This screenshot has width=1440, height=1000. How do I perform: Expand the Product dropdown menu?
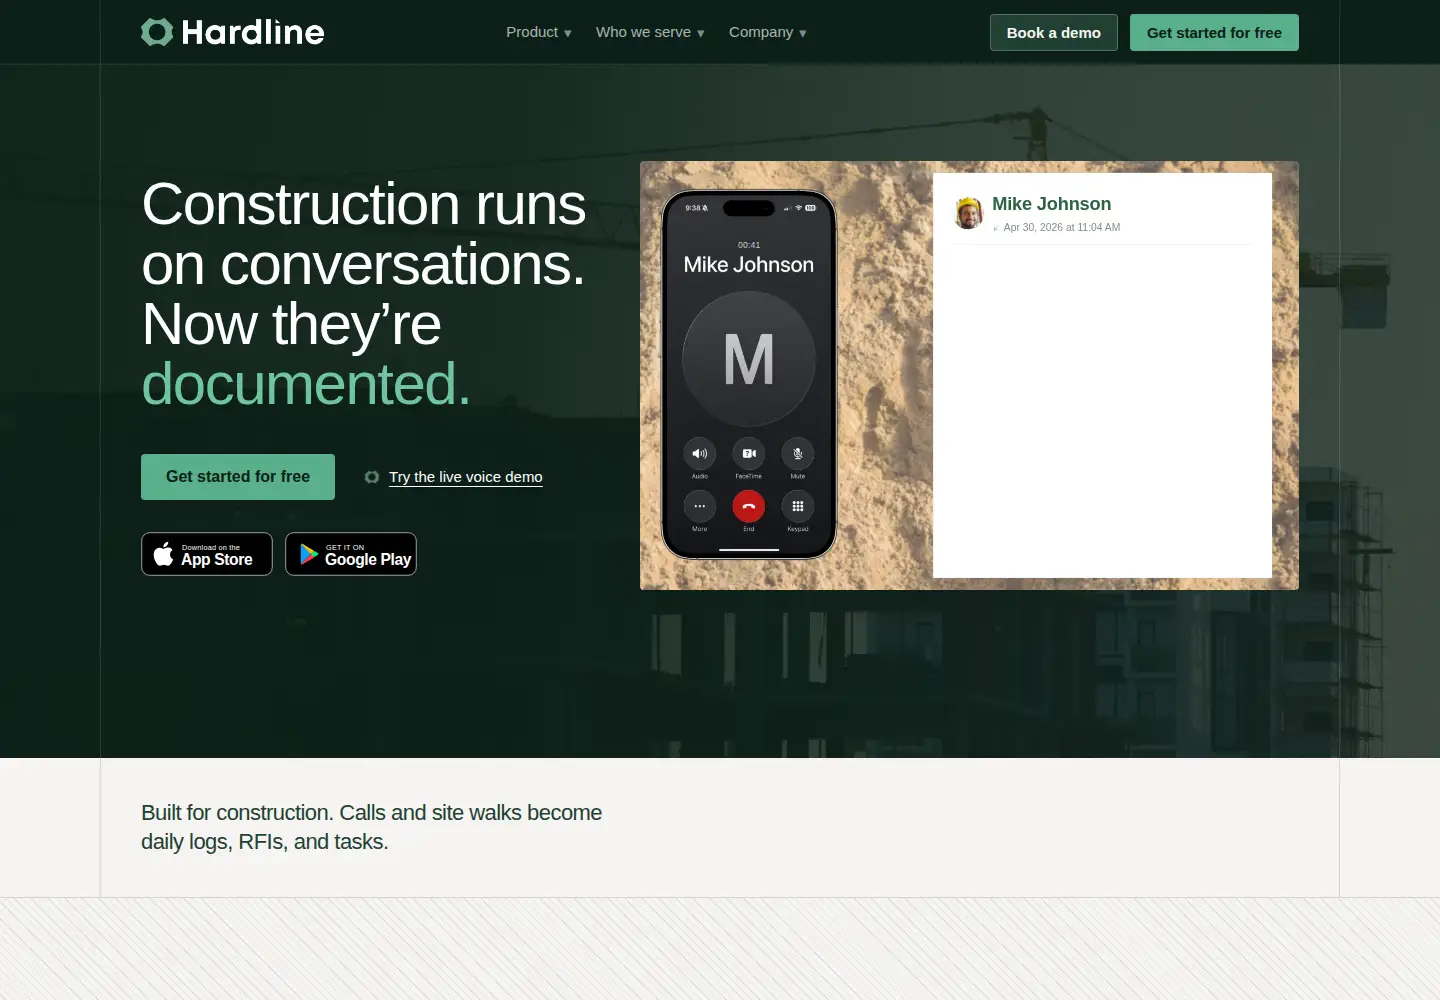point(539,32)
